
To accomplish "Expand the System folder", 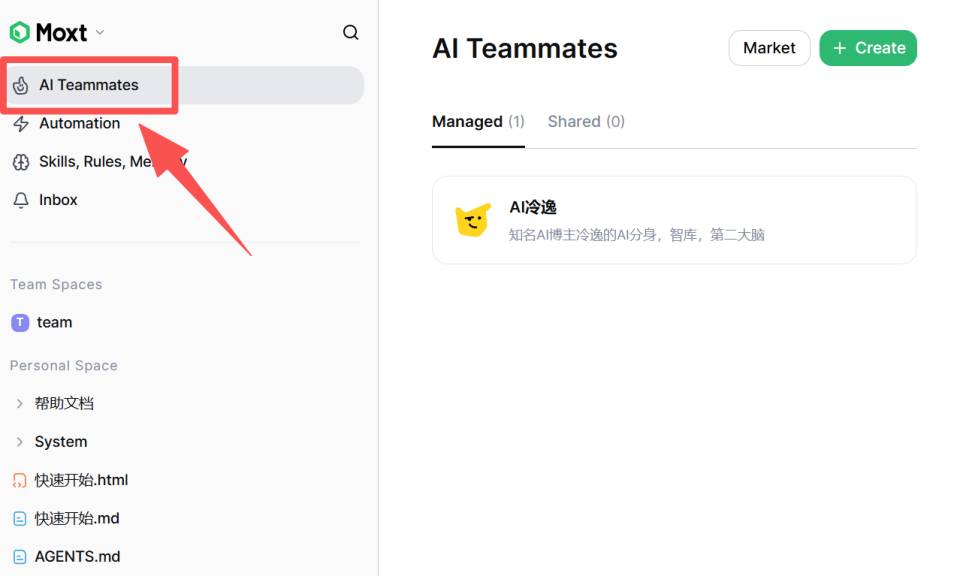I will 20,442.
